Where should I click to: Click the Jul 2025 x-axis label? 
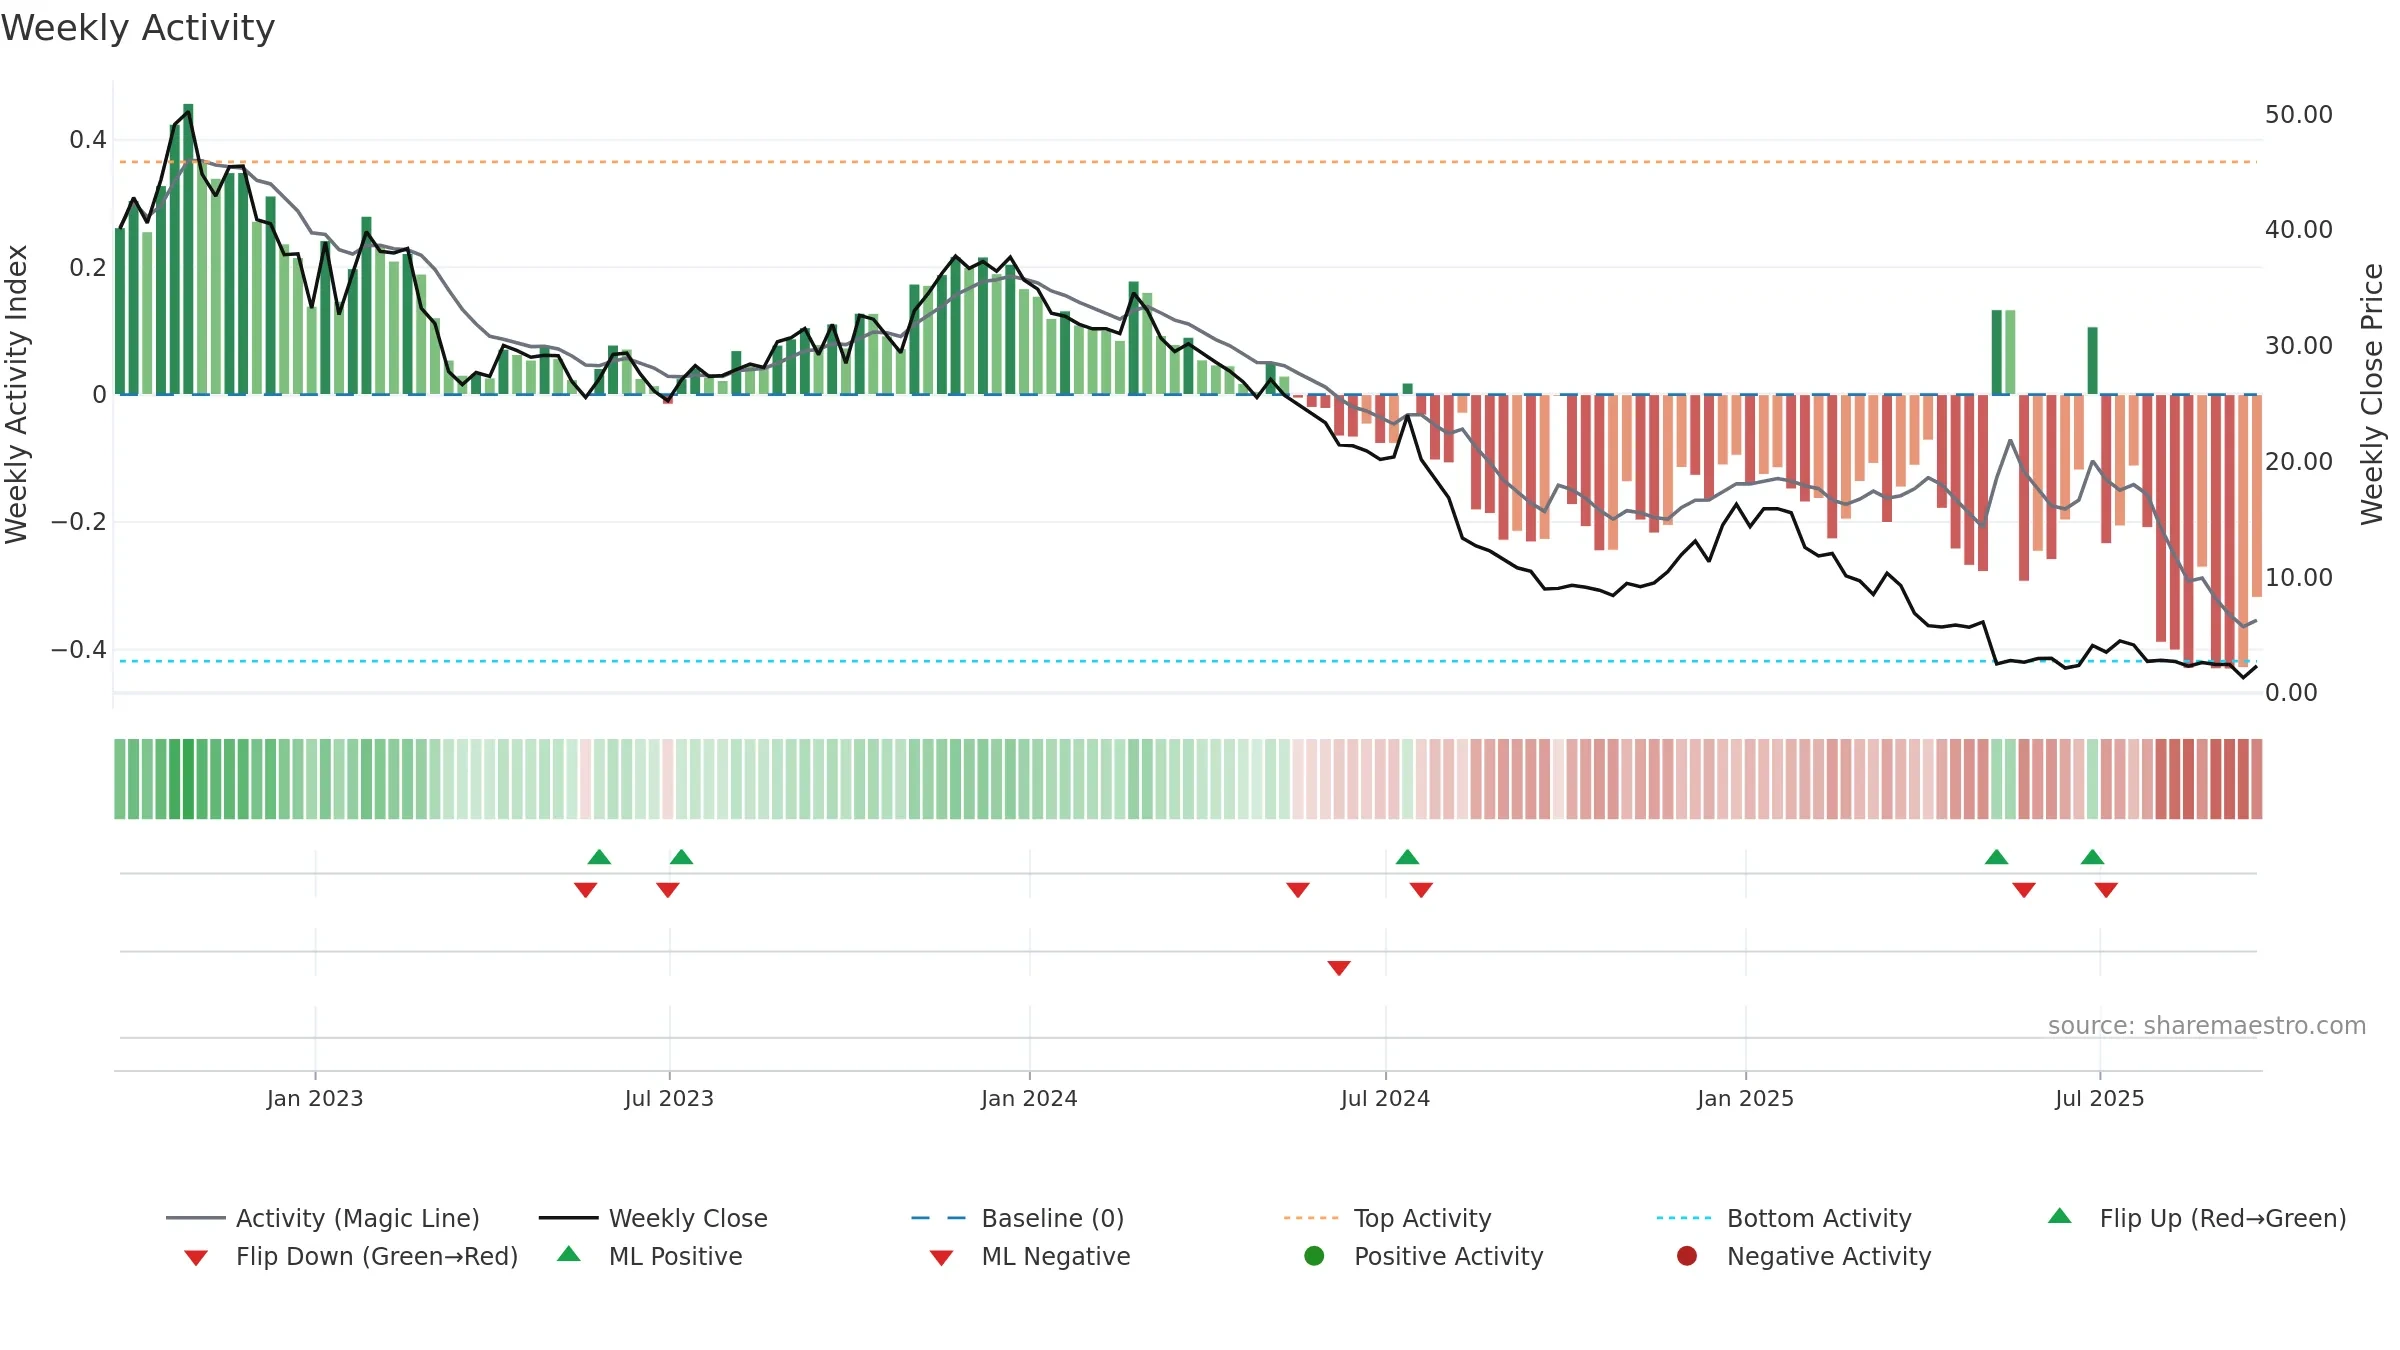(2100, 1099)
